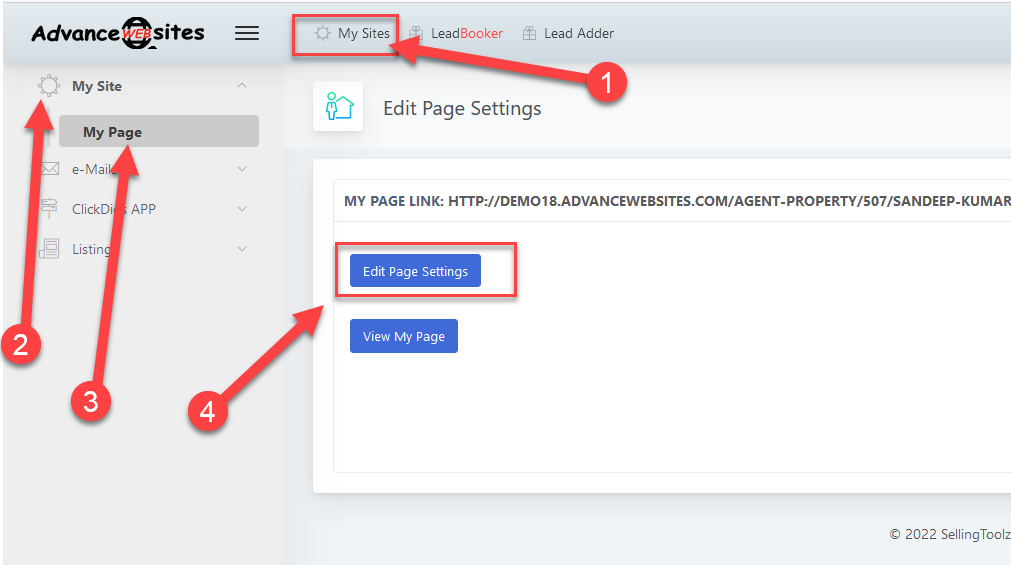This screenshot has width=1011, height=565.
Task: Go to Lead Adder in top navigation
Action: pyautogui.click(x=579, y=34)
